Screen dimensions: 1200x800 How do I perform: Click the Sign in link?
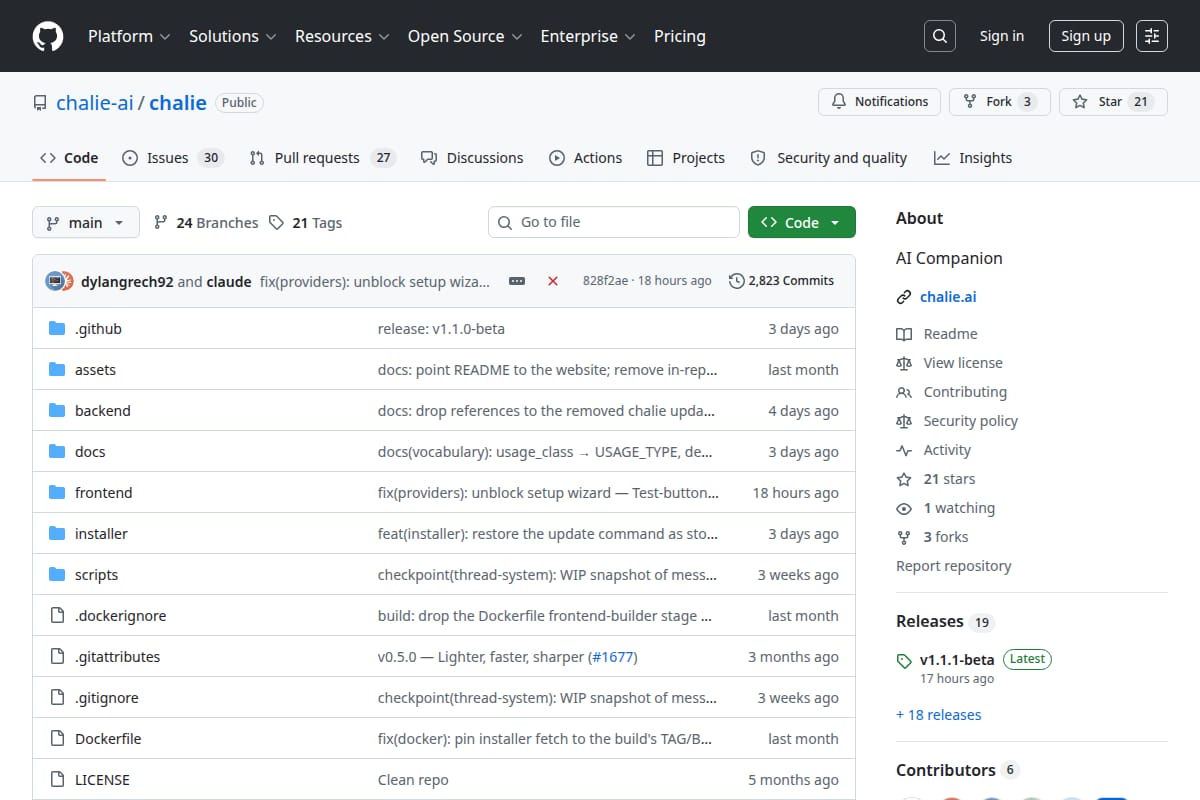point(1002,36)
